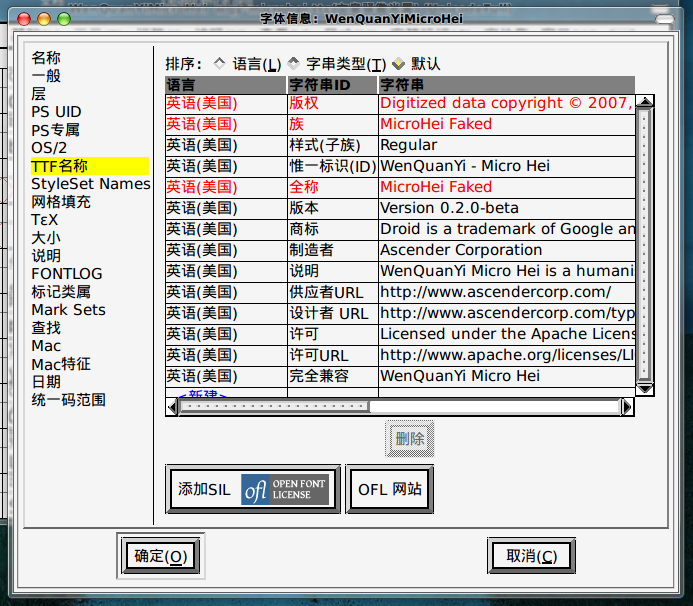The height and width of the screenshot is (606, 693).
Task: Open the OFL 网站 button
Action: coord(389,489)
